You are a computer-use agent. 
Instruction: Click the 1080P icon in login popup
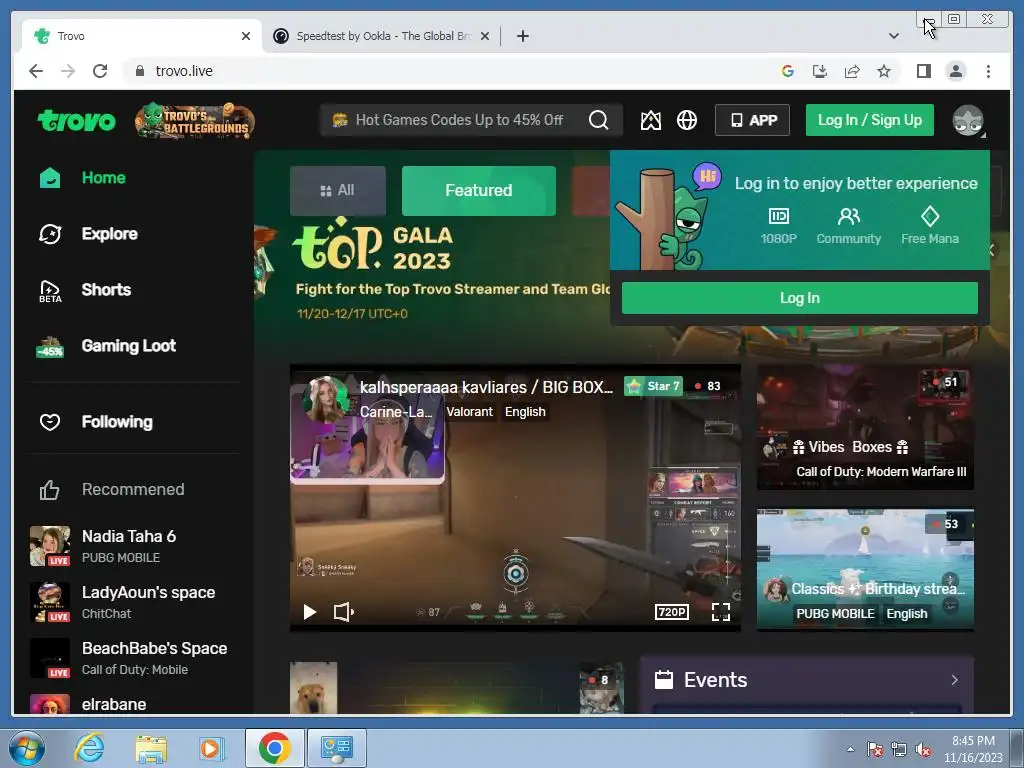778,216
